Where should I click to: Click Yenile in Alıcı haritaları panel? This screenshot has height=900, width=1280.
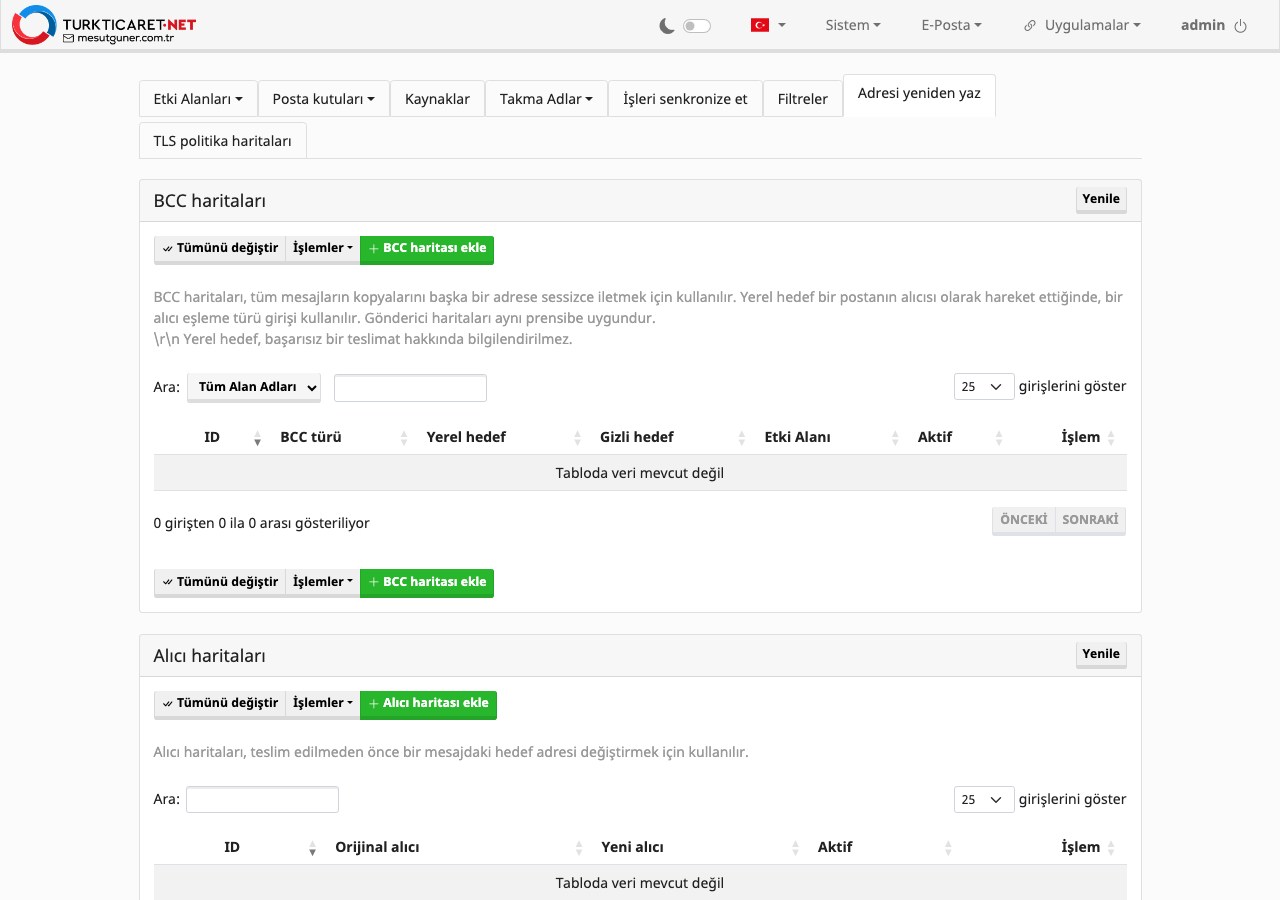pyautogui.click(x=1101, y=654)
